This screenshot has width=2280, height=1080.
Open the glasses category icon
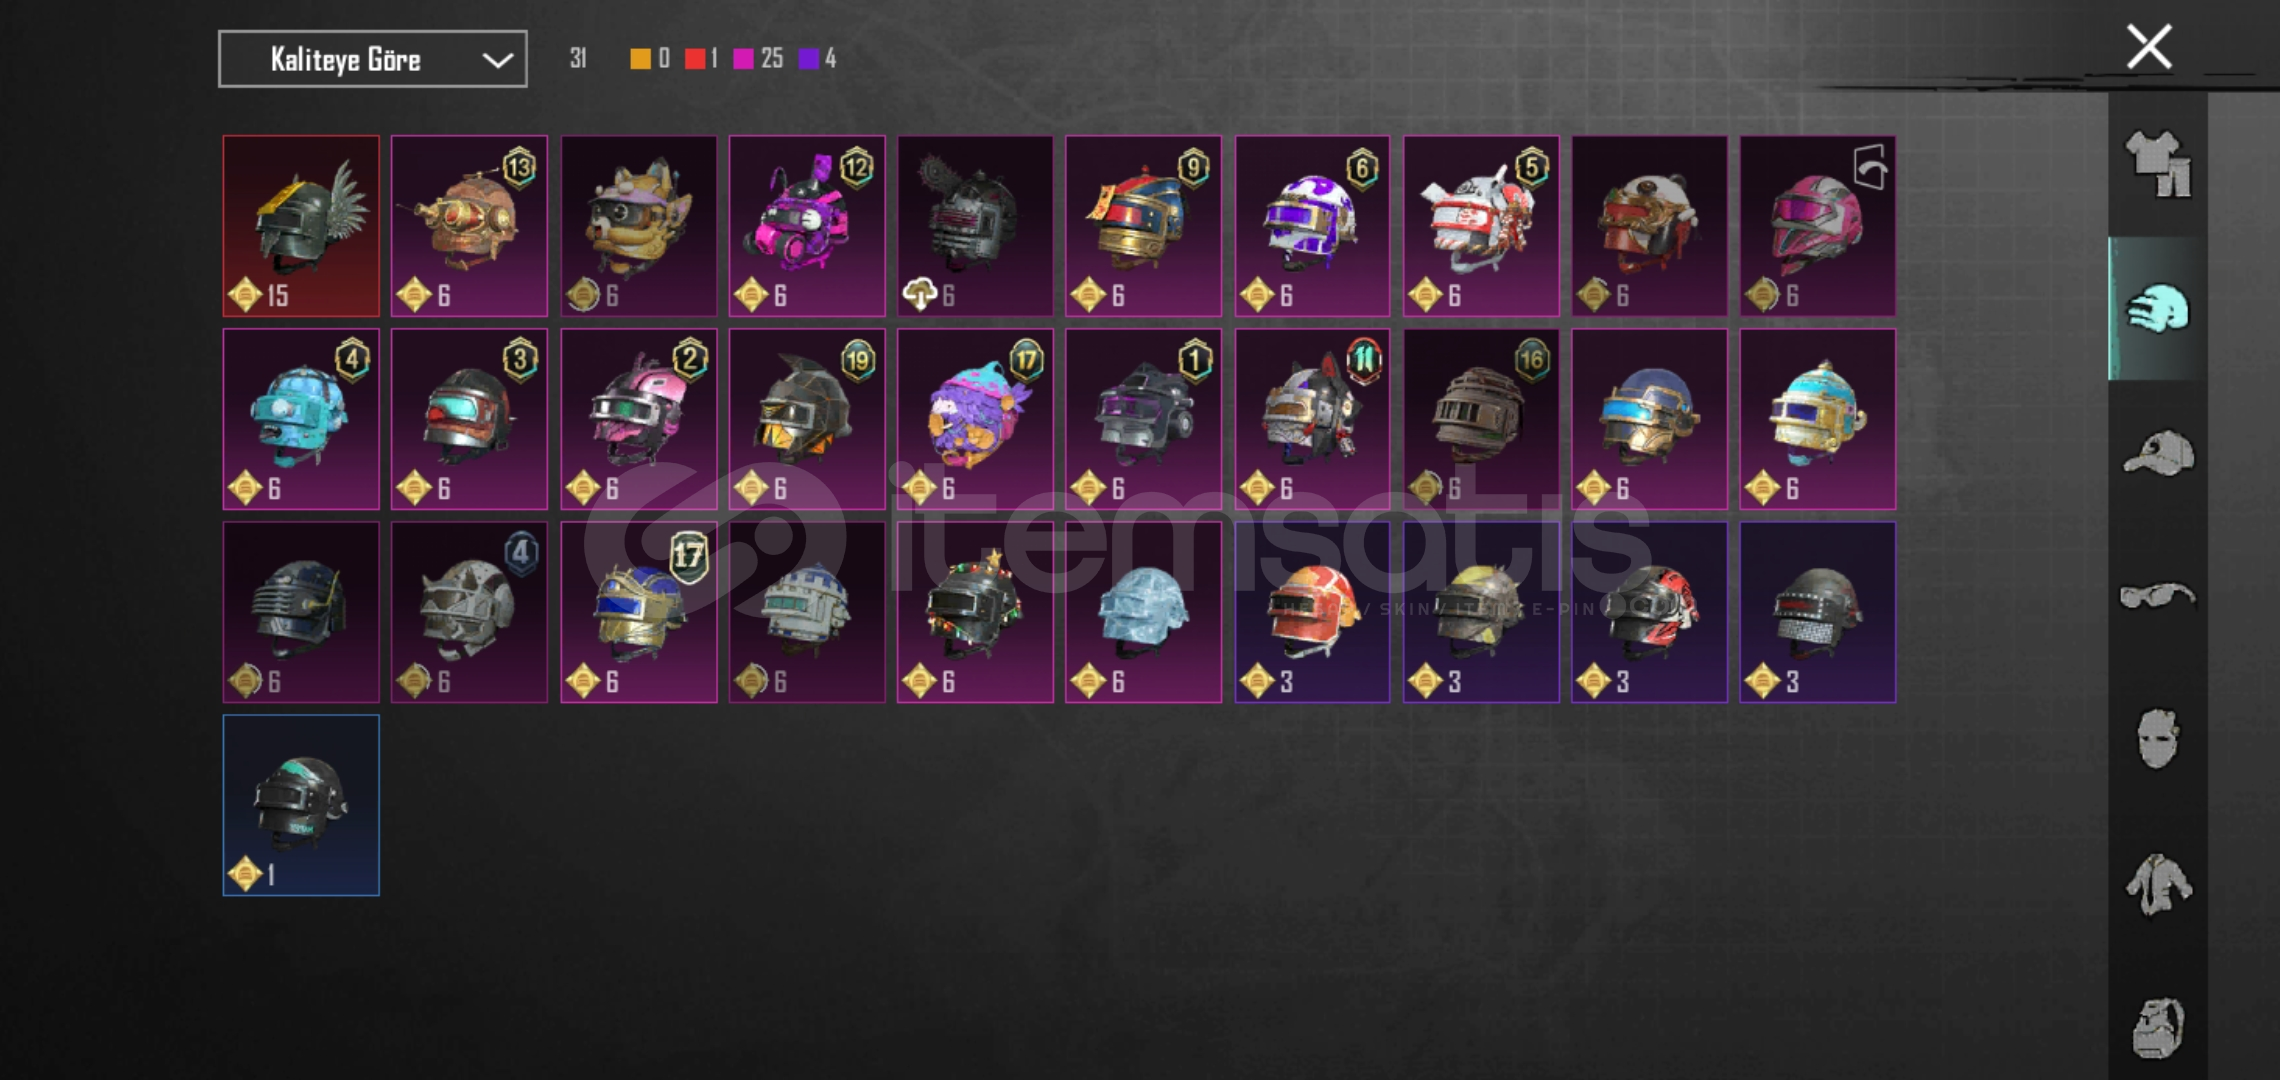point(2158,596)
